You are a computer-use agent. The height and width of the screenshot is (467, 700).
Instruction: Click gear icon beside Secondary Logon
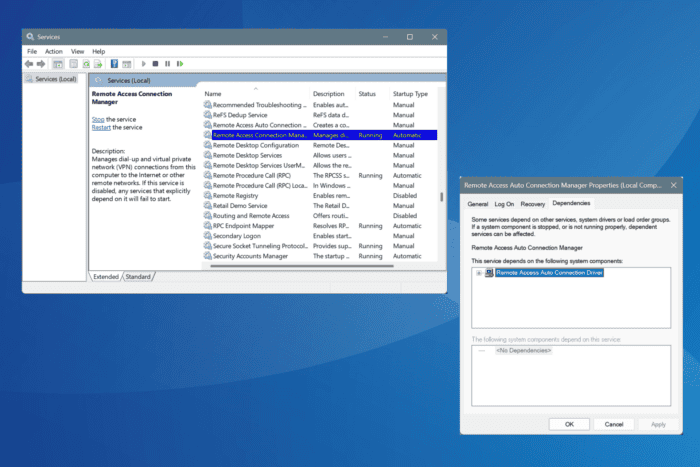click(x=208, y=236)
